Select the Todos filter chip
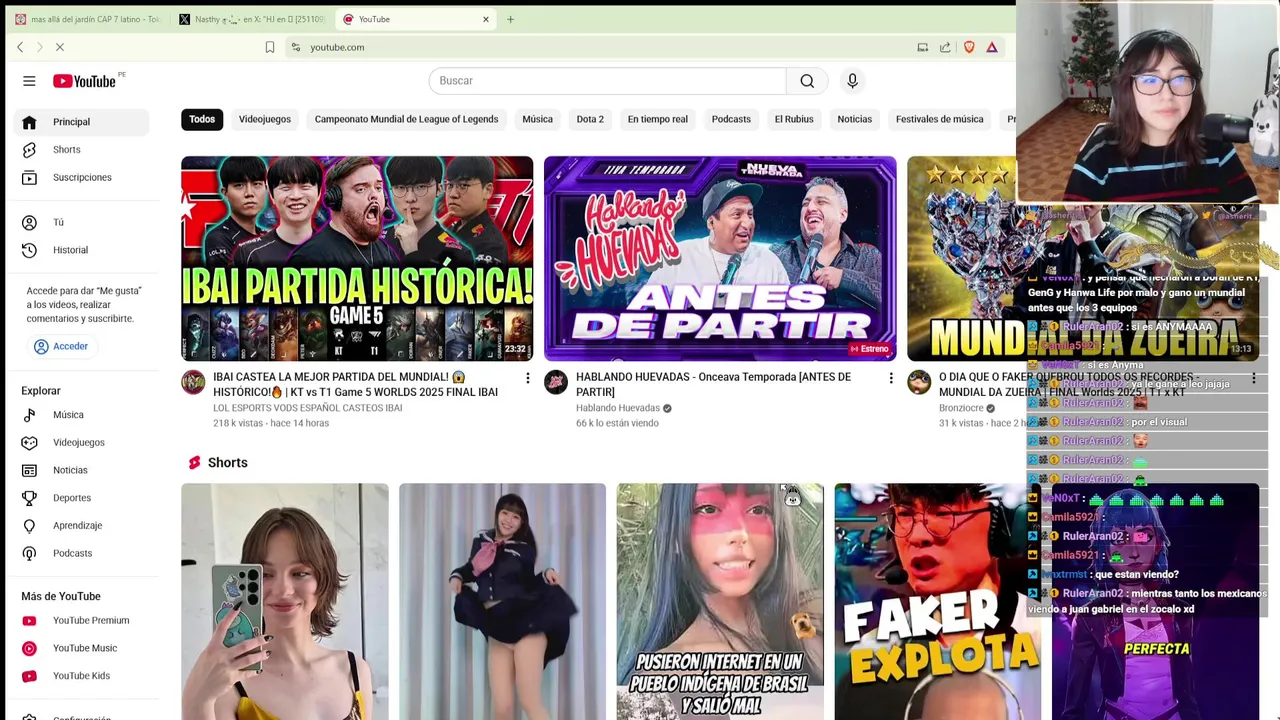Viewport: 1280px width, 720px height. click(x=202, y=119)
